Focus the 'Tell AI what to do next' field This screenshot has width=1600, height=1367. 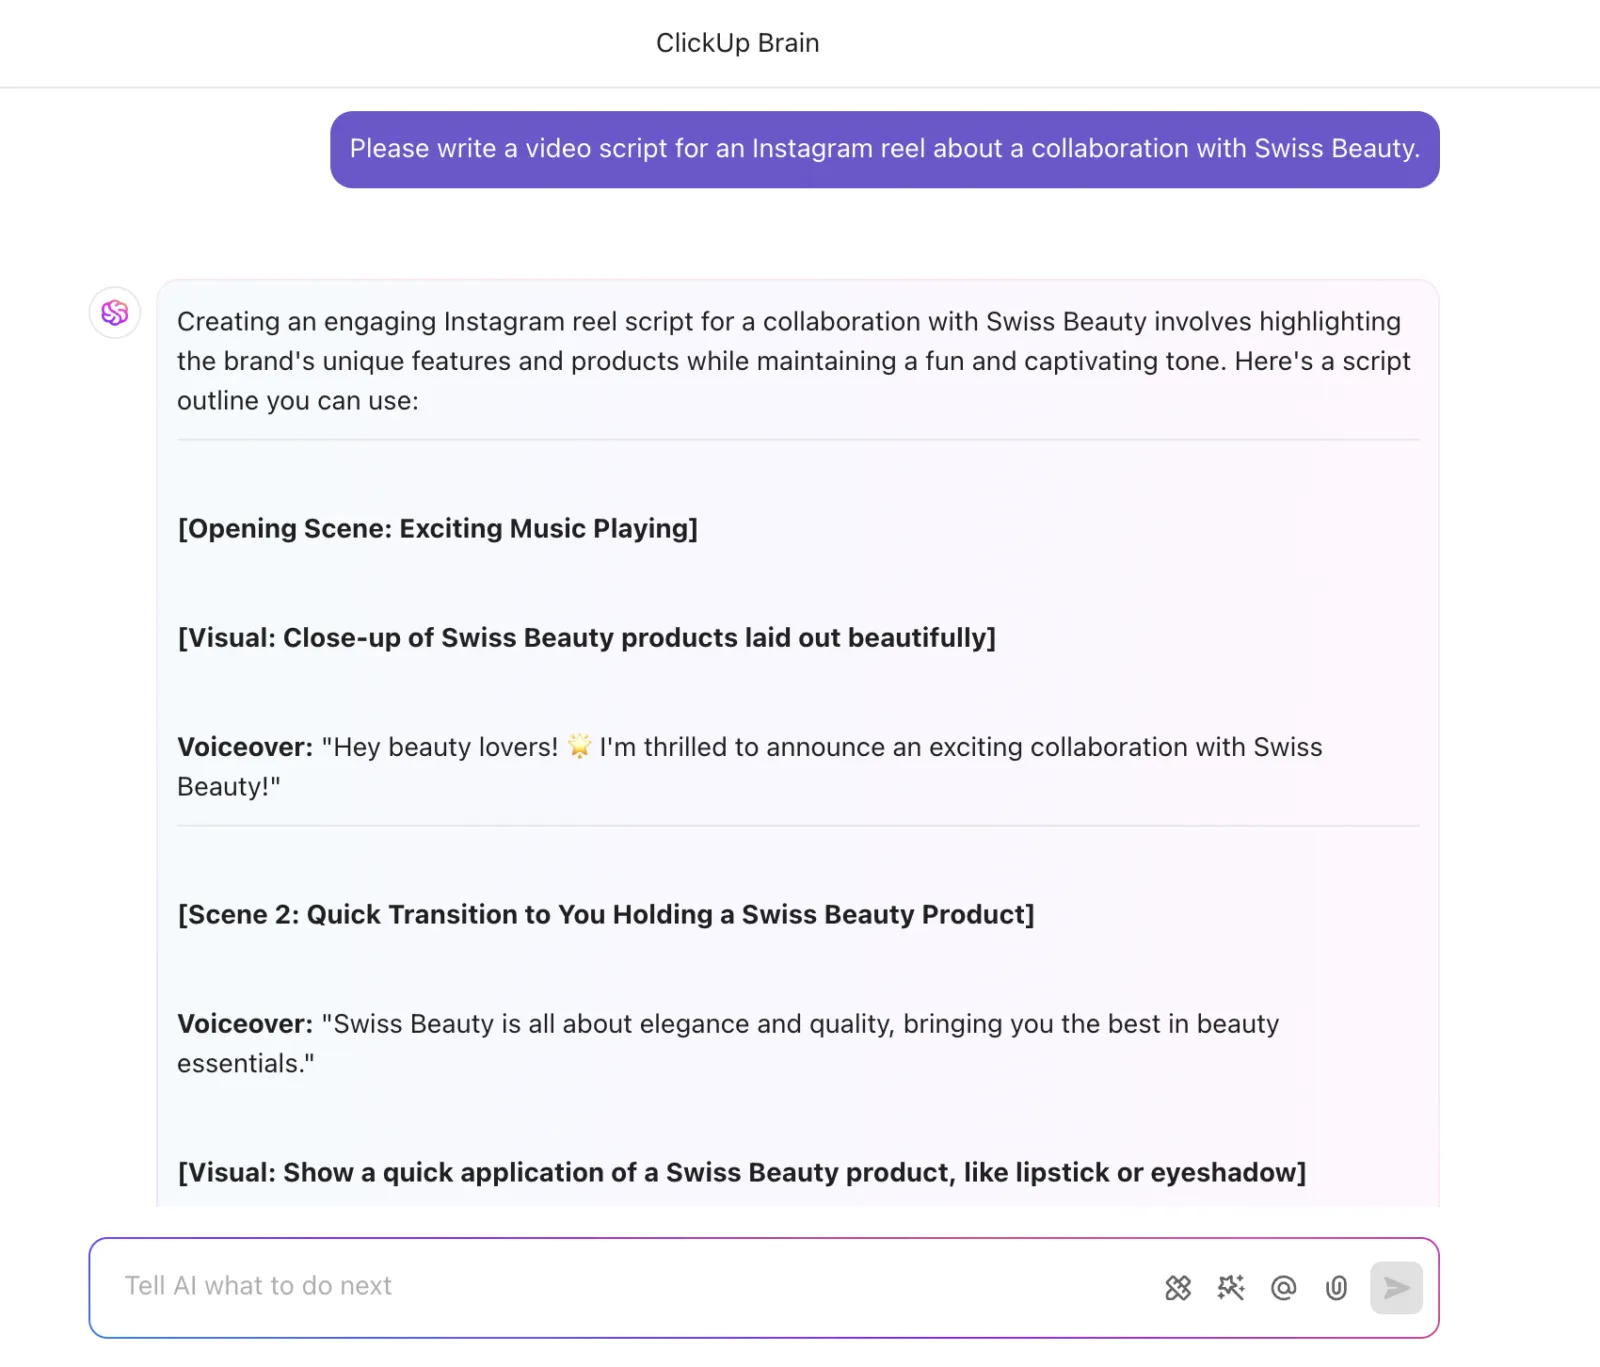click(620, 1287)
